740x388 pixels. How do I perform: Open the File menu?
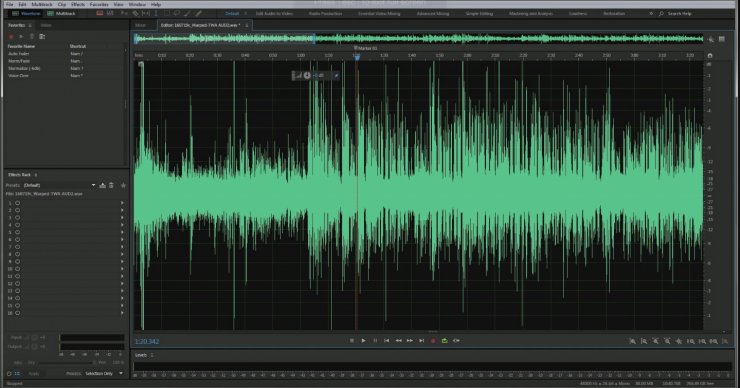tap(9, 4)
